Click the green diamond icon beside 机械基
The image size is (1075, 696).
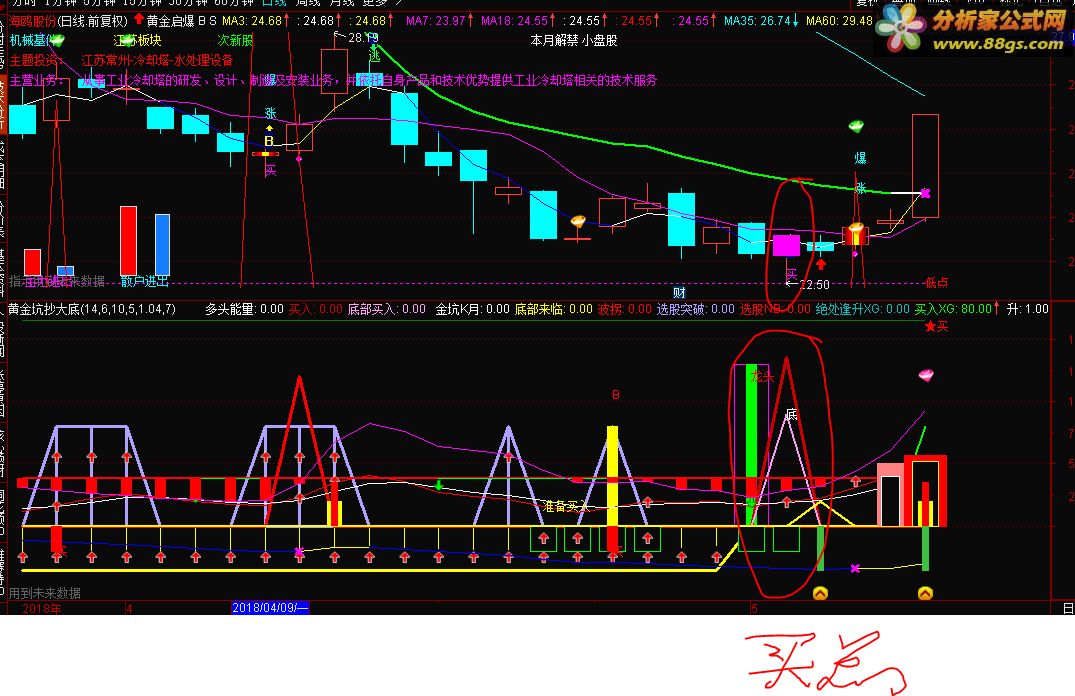pos(58,41)
